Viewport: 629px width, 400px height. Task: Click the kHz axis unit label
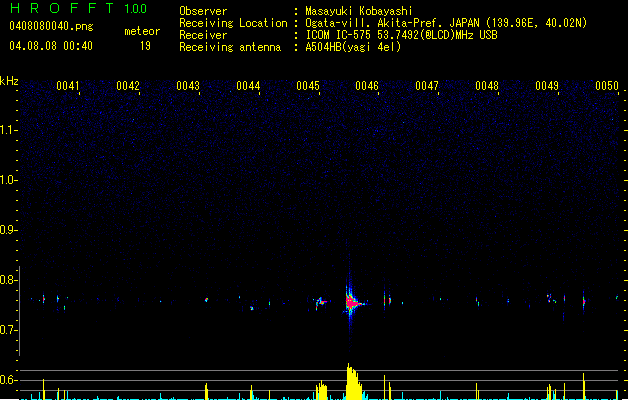pyautogui.click(x=10, y=80)
